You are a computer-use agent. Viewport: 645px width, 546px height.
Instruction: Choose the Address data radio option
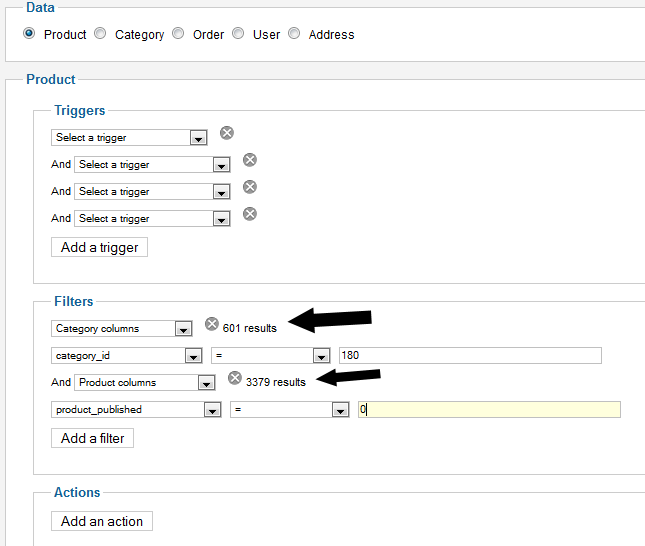pos(294,33)
